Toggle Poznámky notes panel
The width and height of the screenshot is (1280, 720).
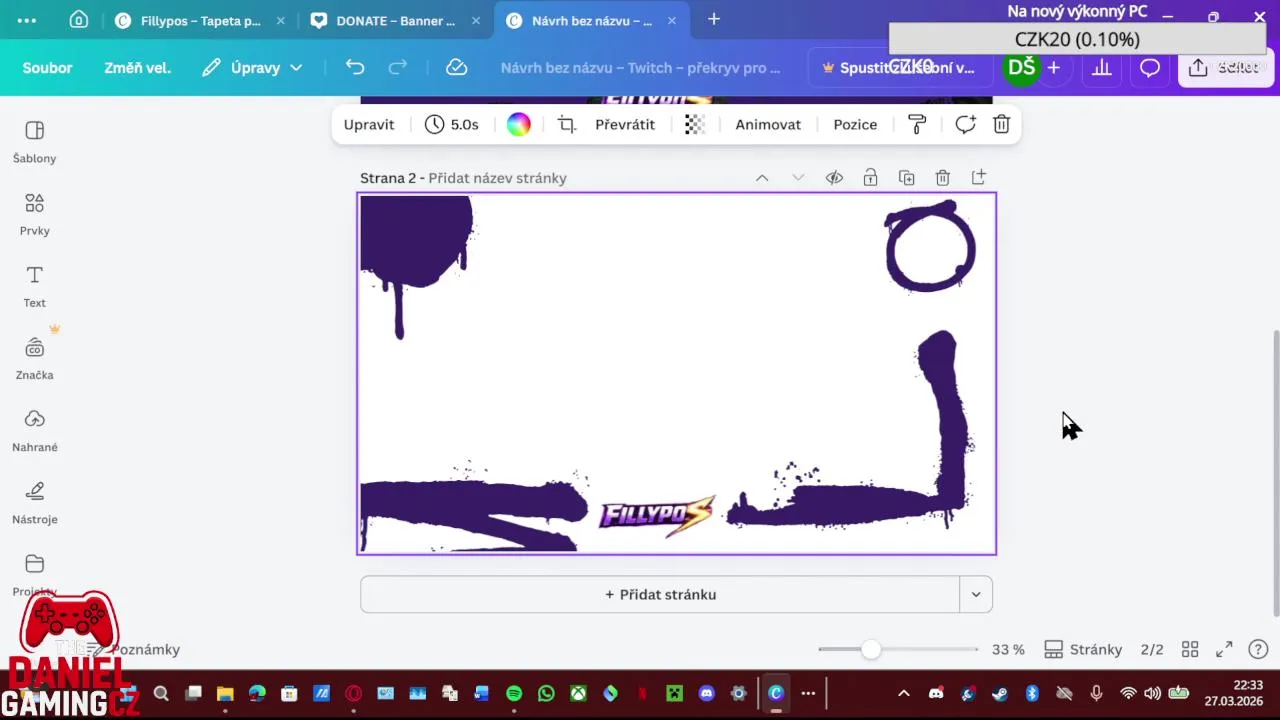[x=135, y=649]
